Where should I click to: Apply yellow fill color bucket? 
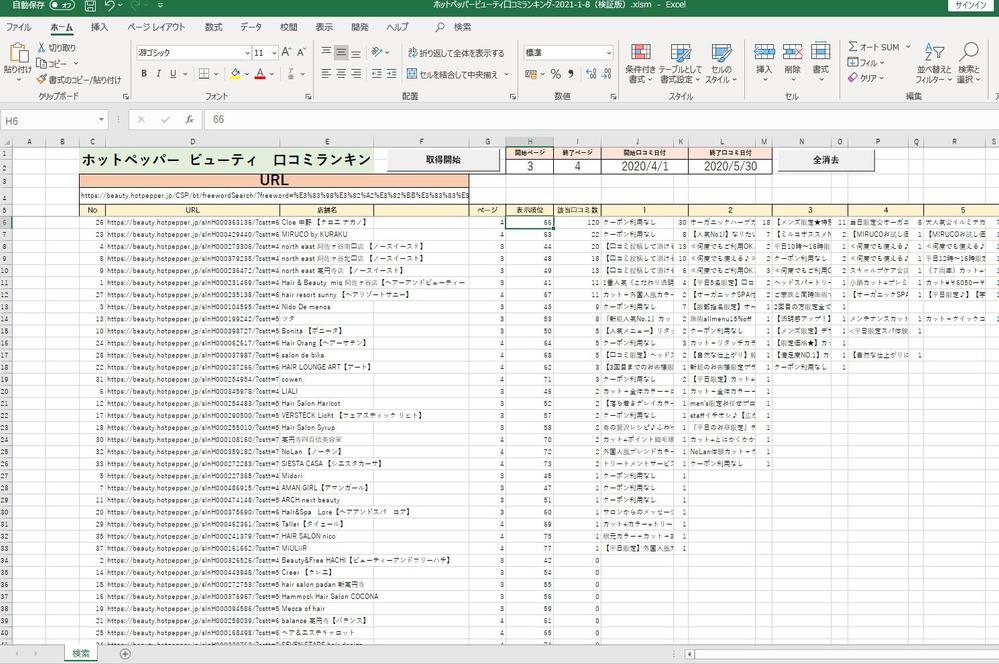click(x=235, y=74)
